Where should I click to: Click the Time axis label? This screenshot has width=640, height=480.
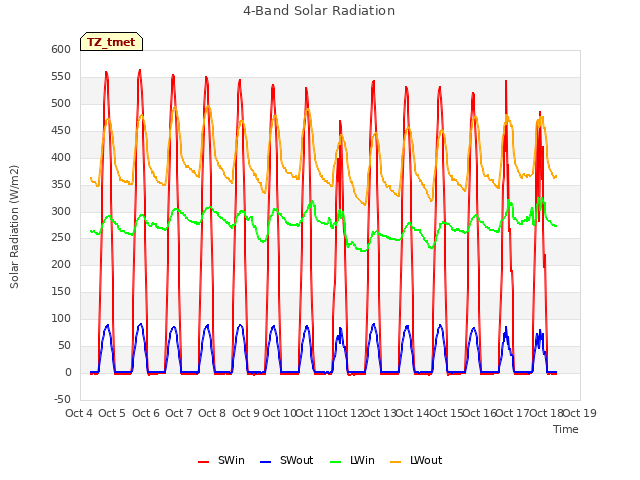click(566, 429)
